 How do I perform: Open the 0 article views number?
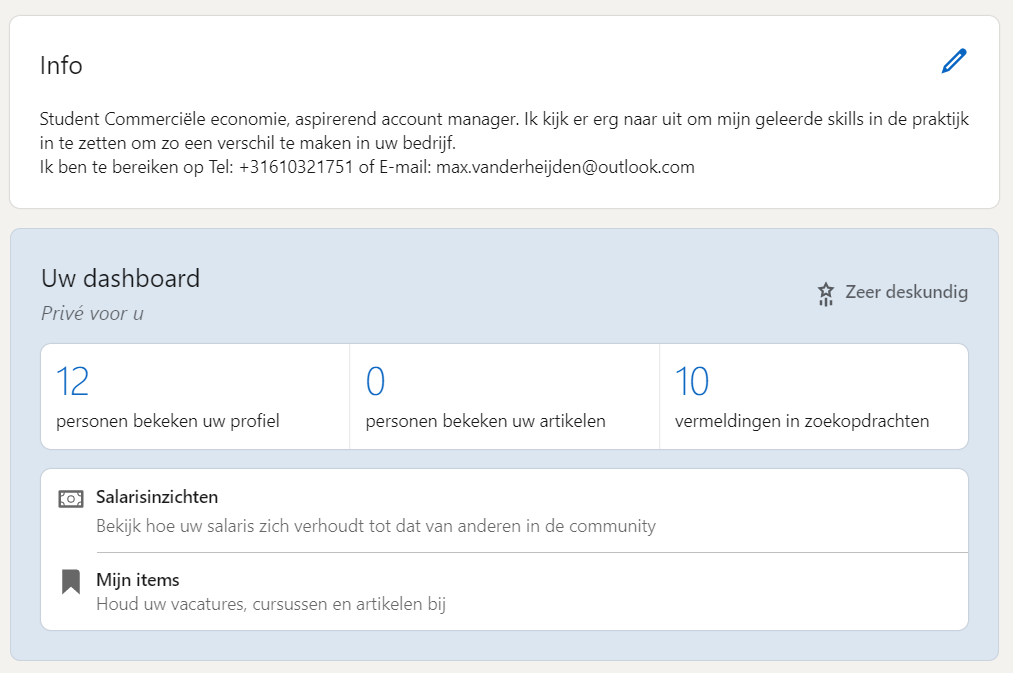375,381
